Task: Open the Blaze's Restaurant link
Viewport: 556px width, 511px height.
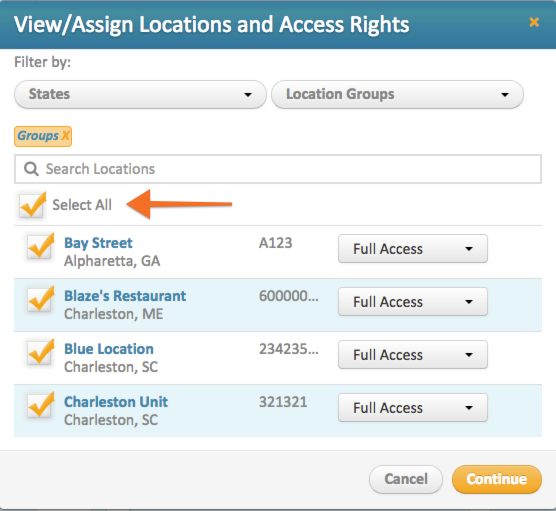Action: pos(125,296)
